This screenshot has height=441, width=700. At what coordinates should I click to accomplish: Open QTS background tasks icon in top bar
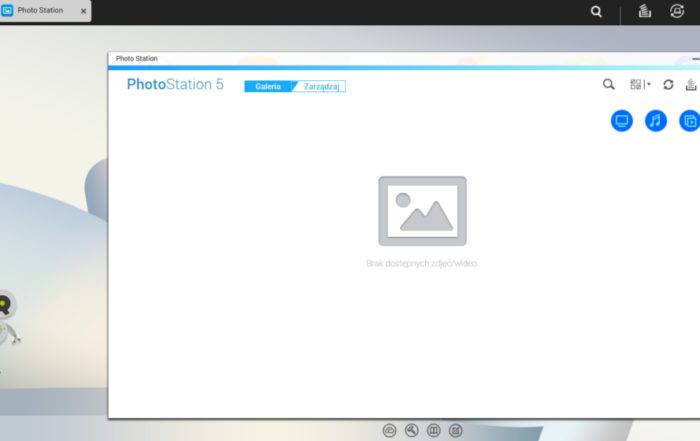point(644,11)
